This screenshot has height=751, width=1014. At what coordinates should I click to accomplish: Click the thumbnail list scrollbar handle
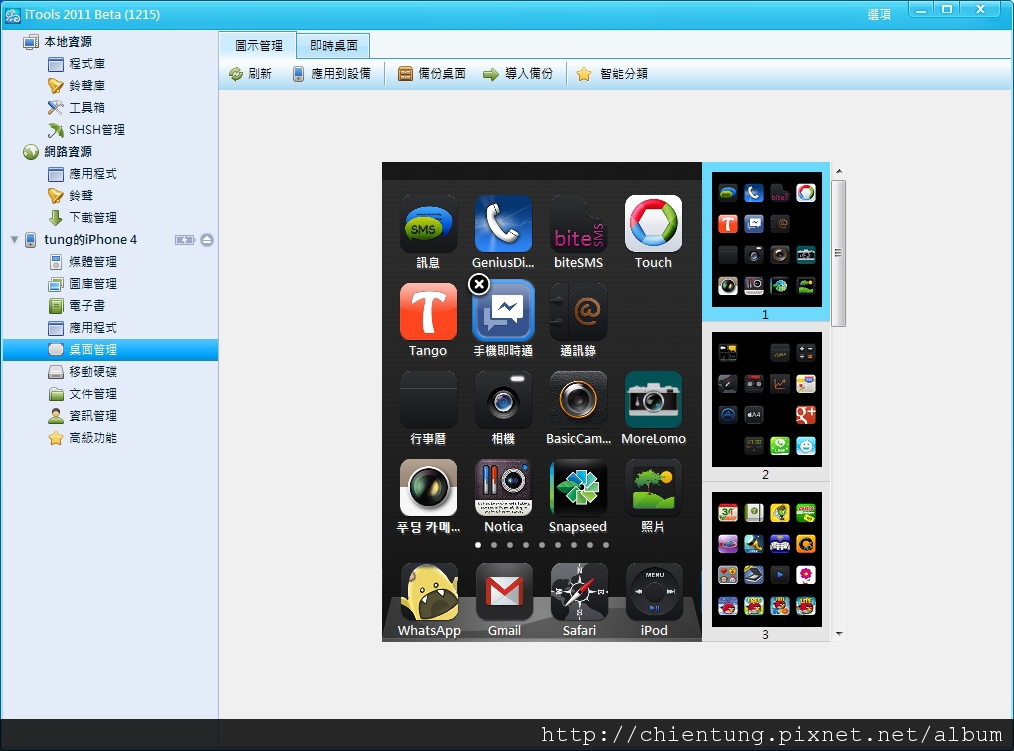(x=839, y=253)
